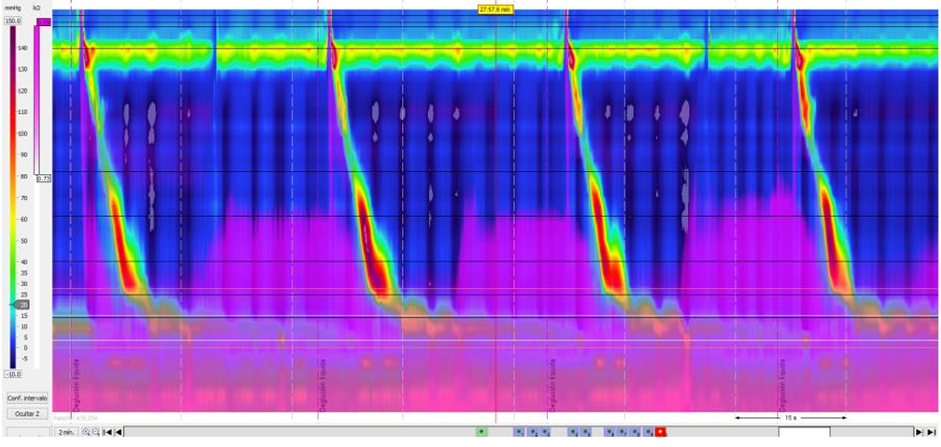This screenshot has height=447, width=941.
Task: Click the white scroll thumb on timeline bar
Action: [803, 432]
